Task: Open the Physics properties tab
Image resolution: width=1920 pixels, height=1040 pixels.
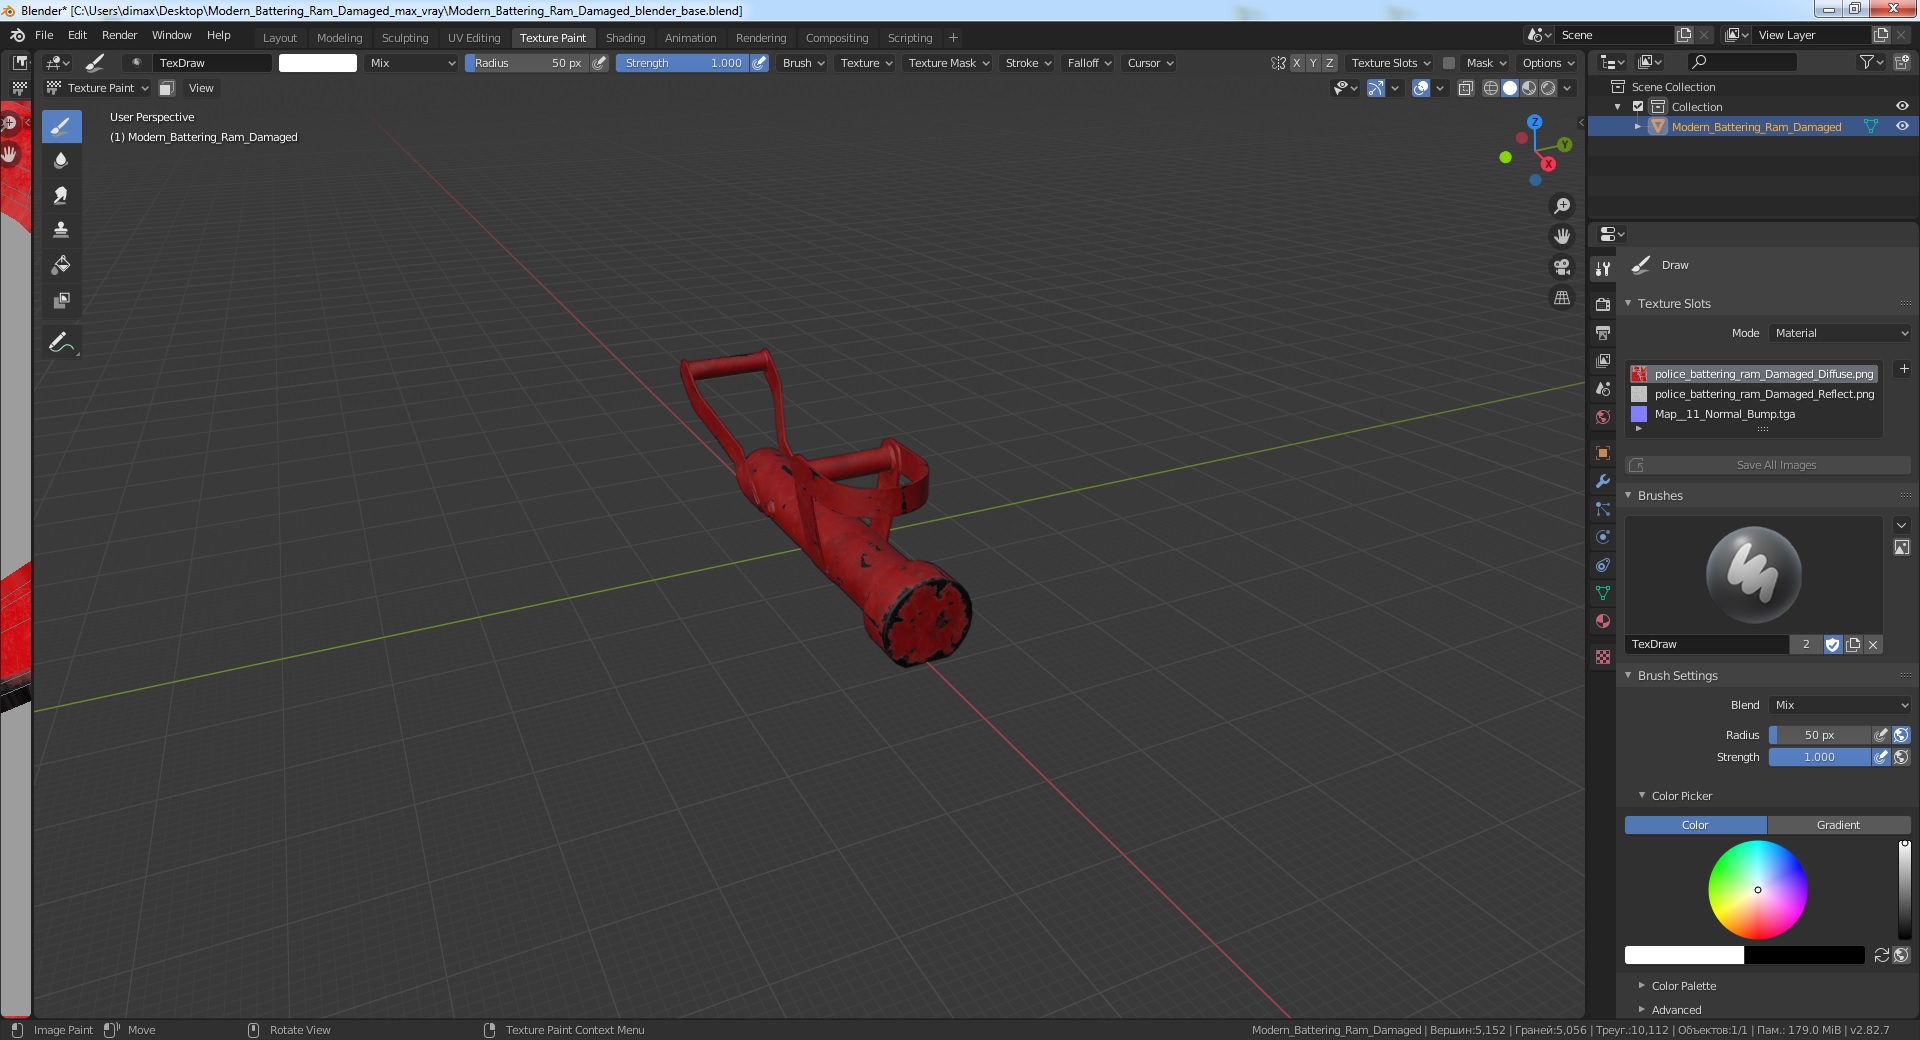Action: [1603, 537]
